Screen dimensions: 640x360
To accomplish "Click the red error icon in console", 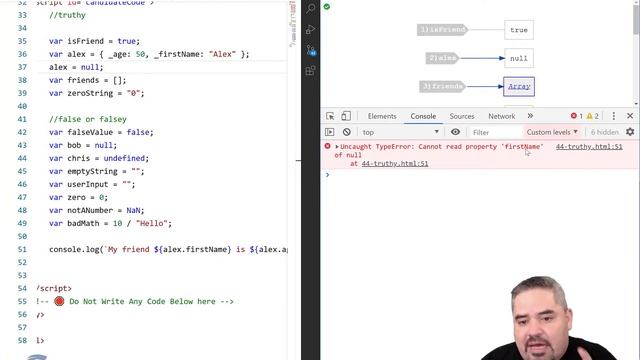I will [x=327, y=146].
